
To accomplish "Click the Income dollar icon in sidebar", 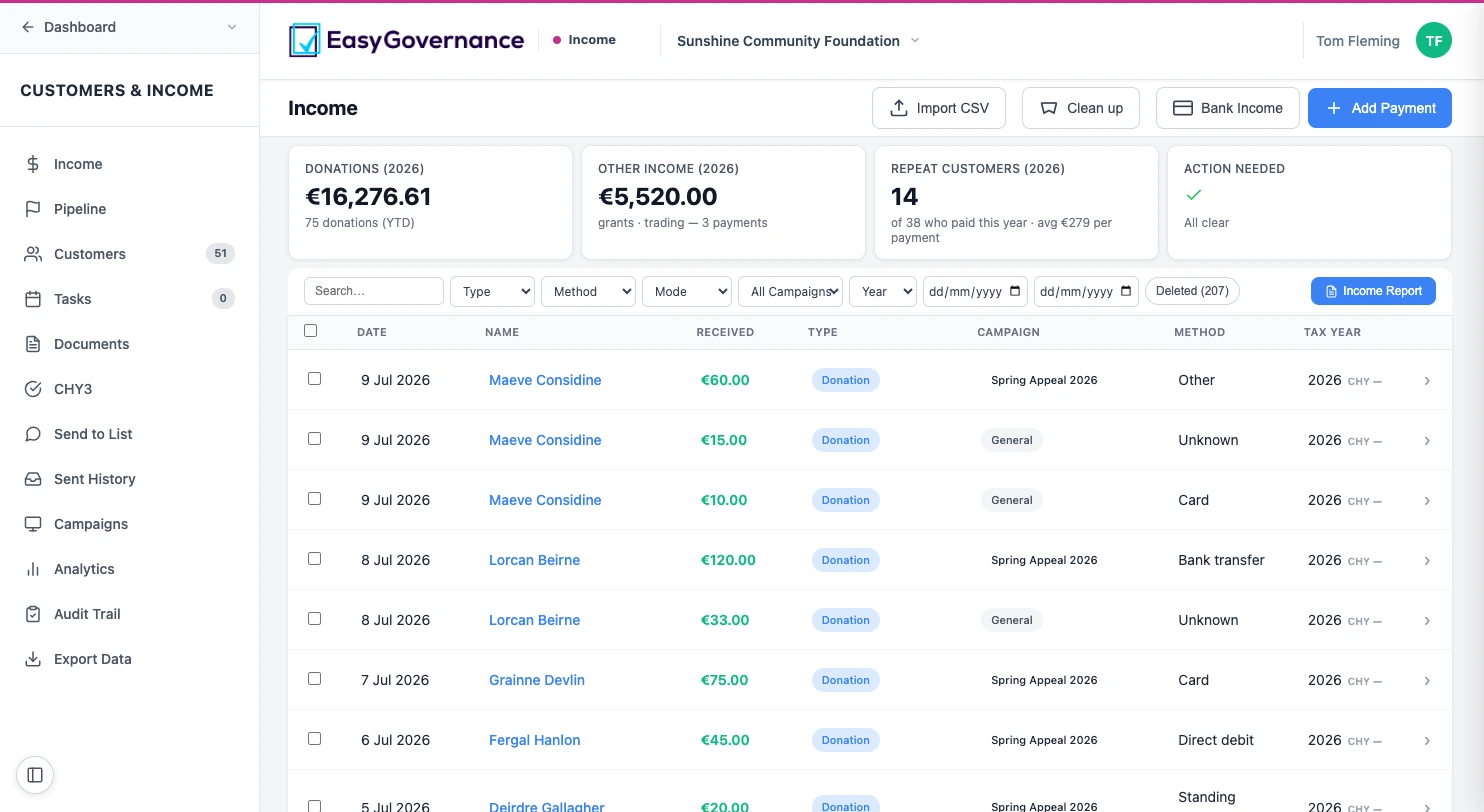I will 33,164.
